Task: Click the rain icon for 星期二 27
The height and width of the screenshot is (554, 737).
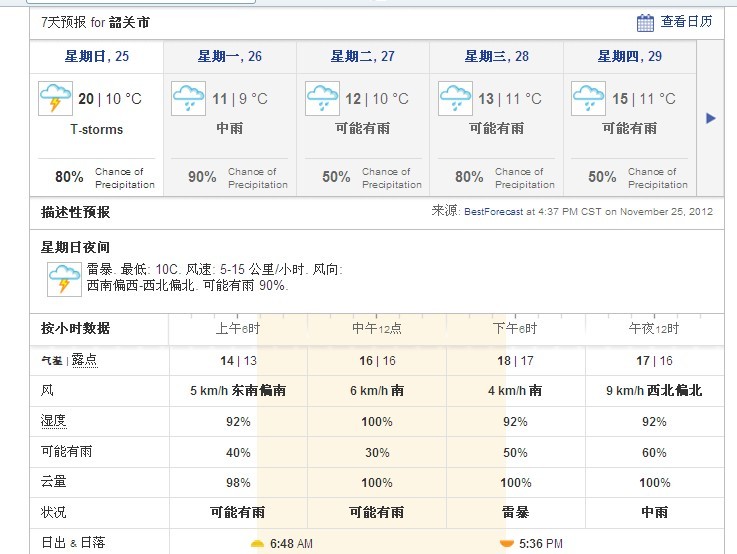Action: pos(321,99)
